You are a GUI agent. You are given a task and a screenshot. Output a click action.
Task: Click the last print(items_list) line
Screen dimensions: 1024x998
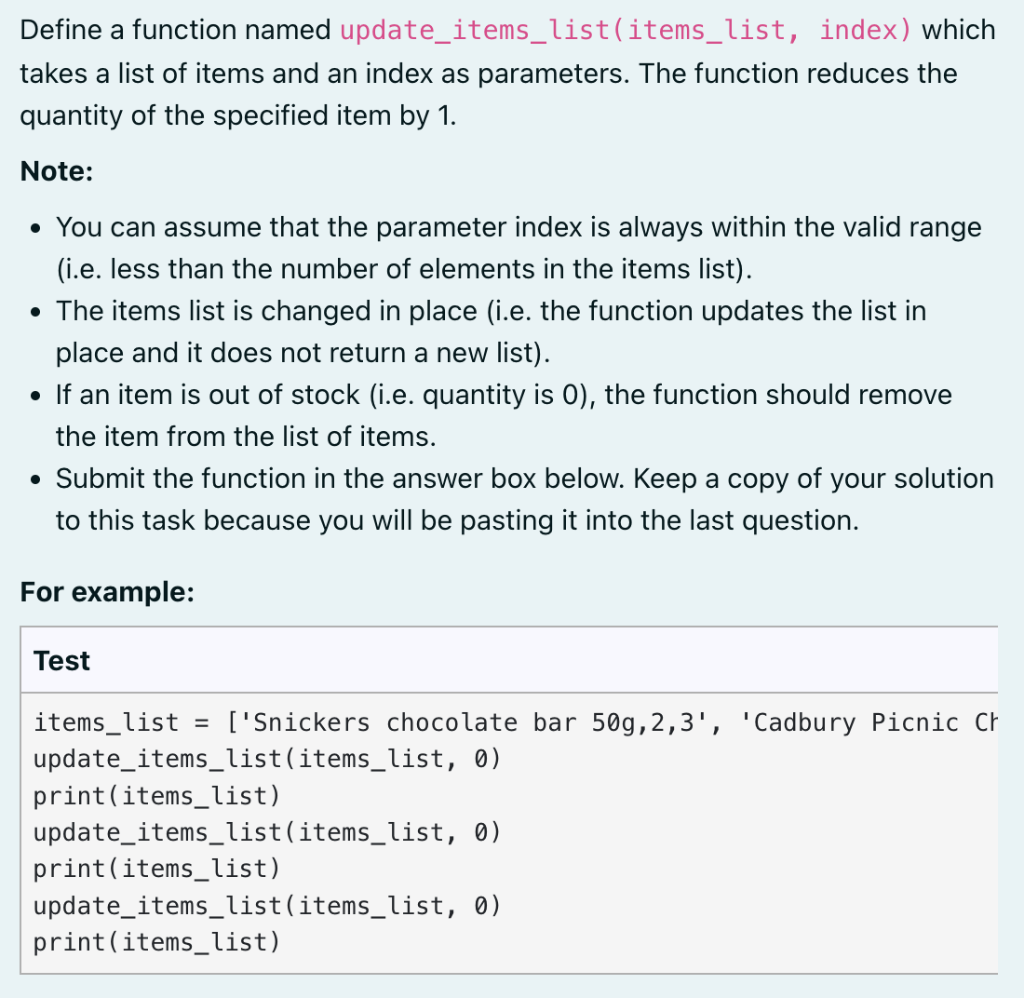click(x=157, y=942)
